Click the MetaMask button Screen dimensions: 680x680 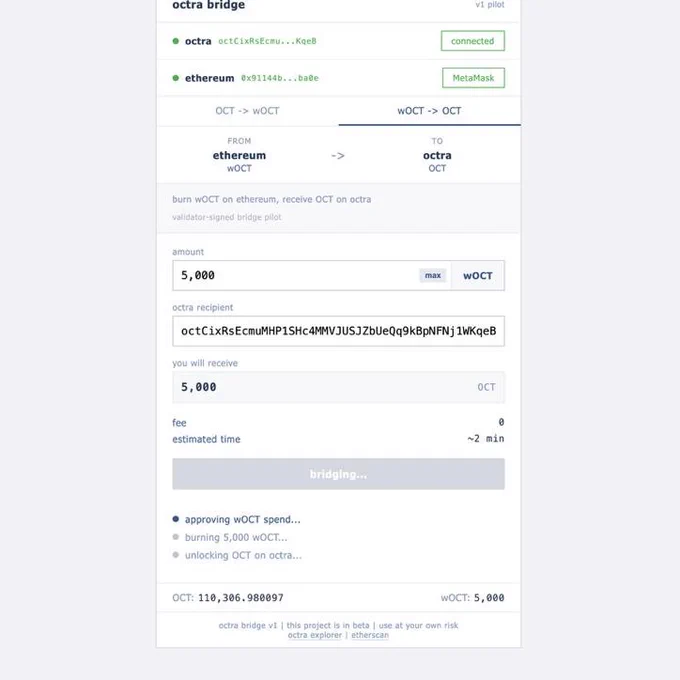(x=474, y=78)
